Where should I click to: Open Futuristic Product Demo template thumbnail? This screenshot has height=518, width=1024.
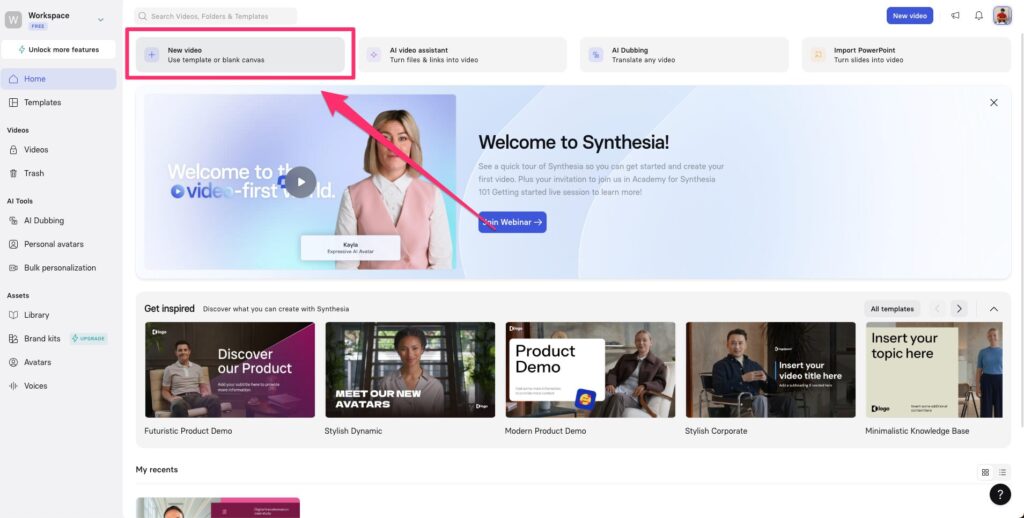pos(230,370)
